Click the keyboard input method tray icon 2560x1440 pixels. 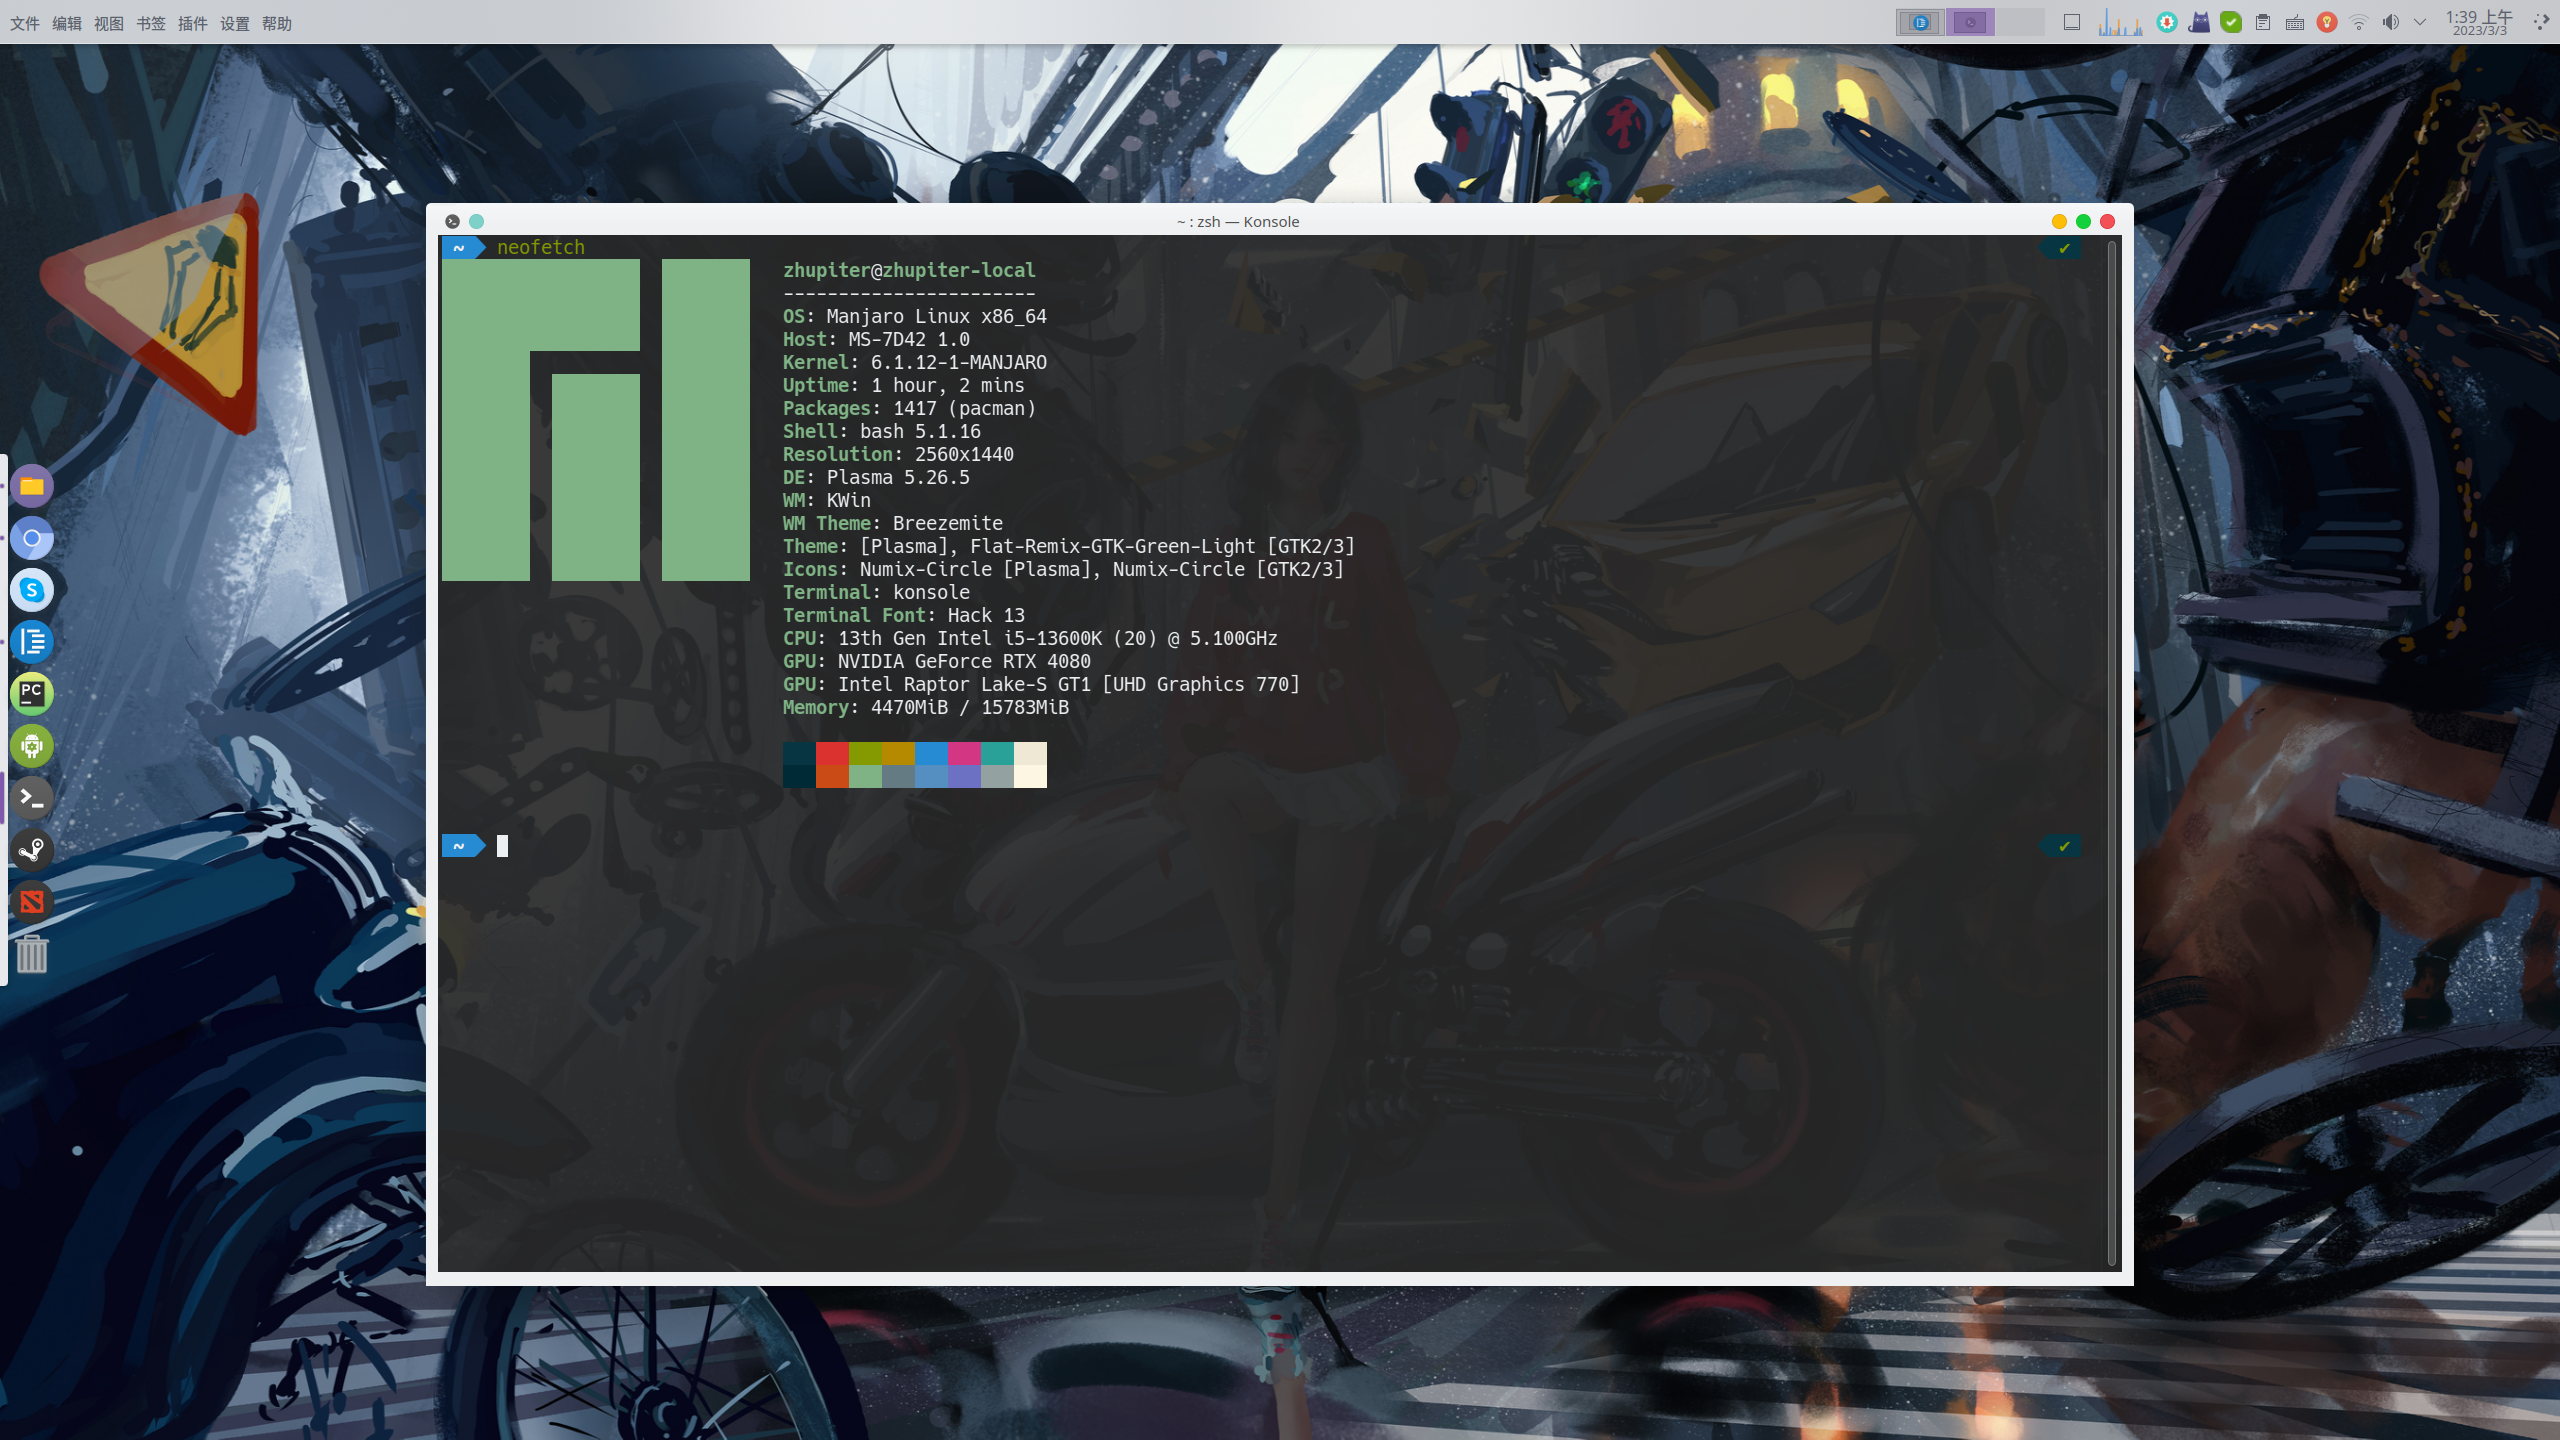click(x=2293, y=22)
